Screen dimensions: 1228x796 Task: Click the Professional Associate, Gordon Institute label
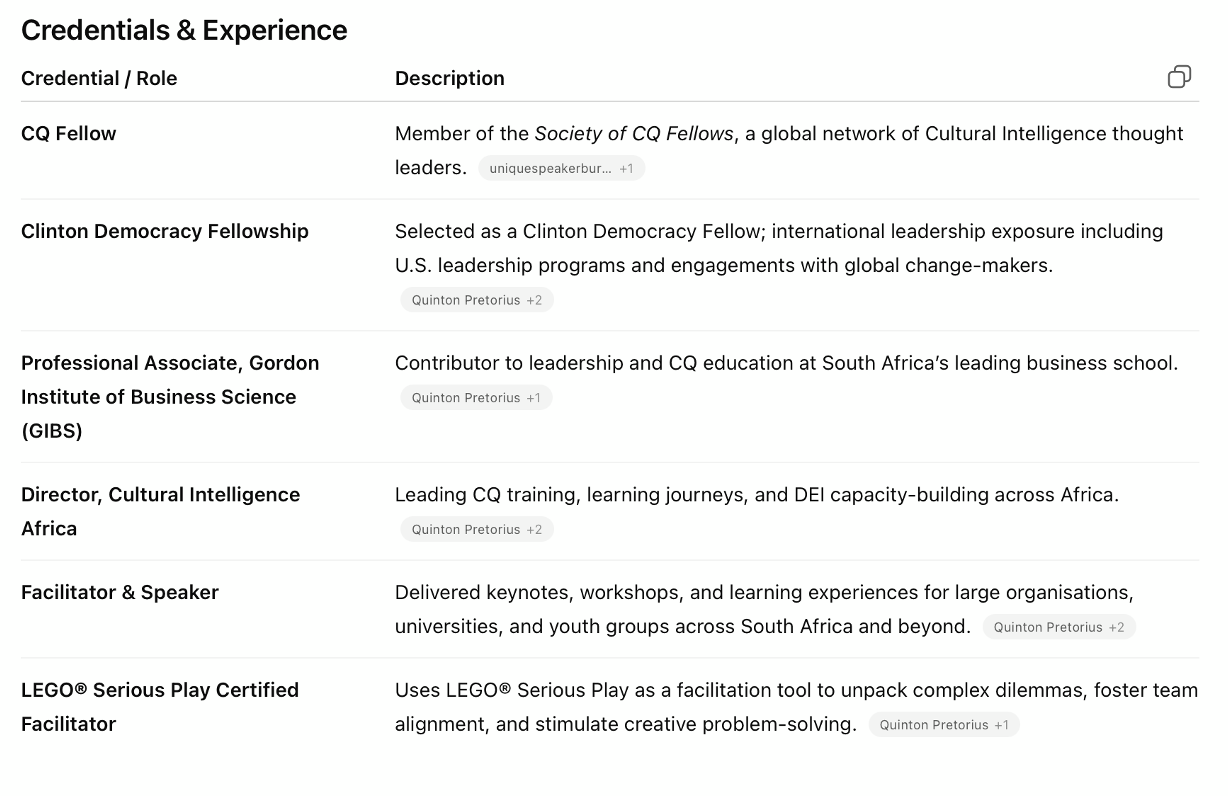pos(170,396)
